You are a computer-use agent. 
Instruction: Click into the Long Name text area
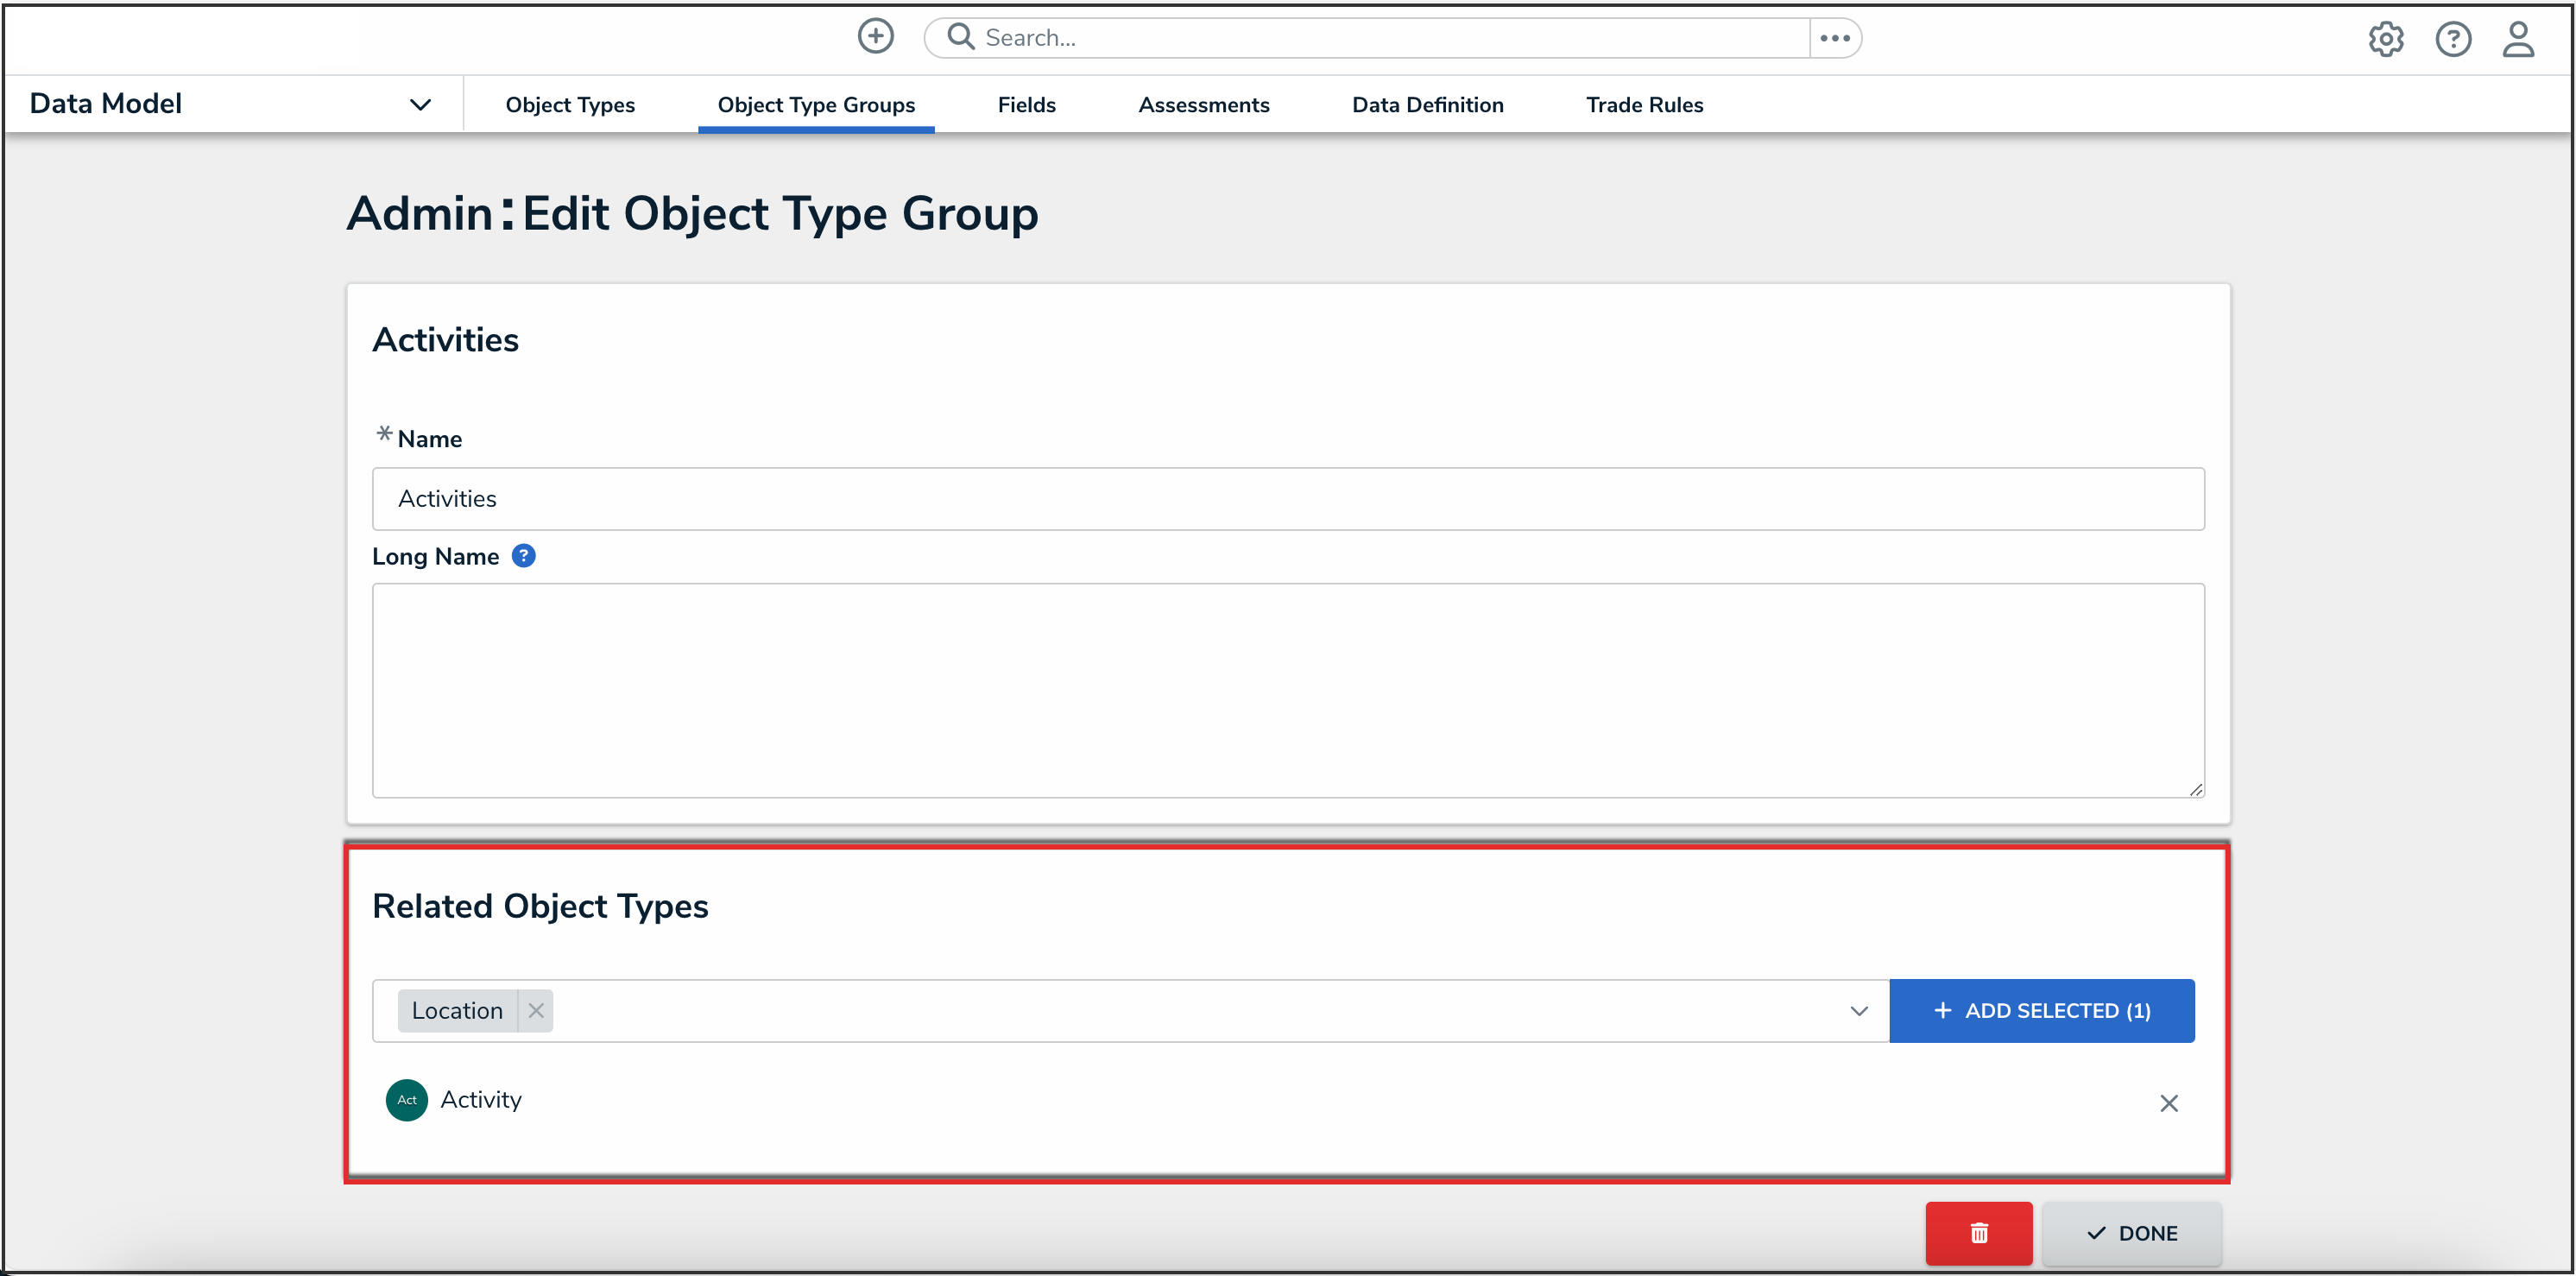pos(1287,690)
